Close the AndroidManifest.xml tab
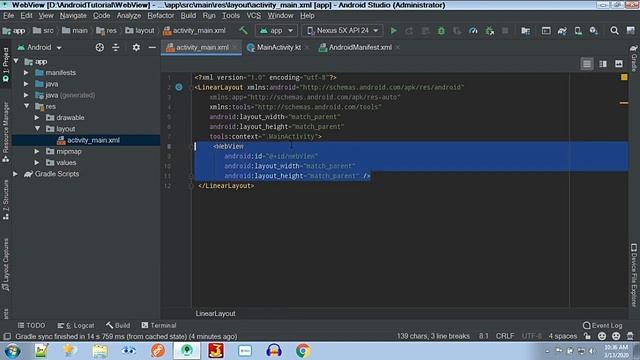The image size is (640, 360). coord(398,47)
